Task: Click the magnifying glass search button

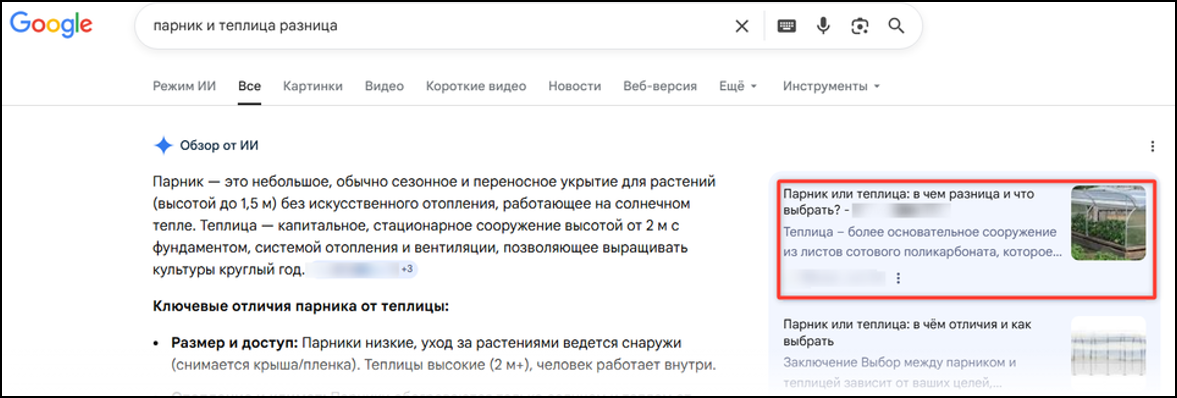Action: [x=896, y=26]
